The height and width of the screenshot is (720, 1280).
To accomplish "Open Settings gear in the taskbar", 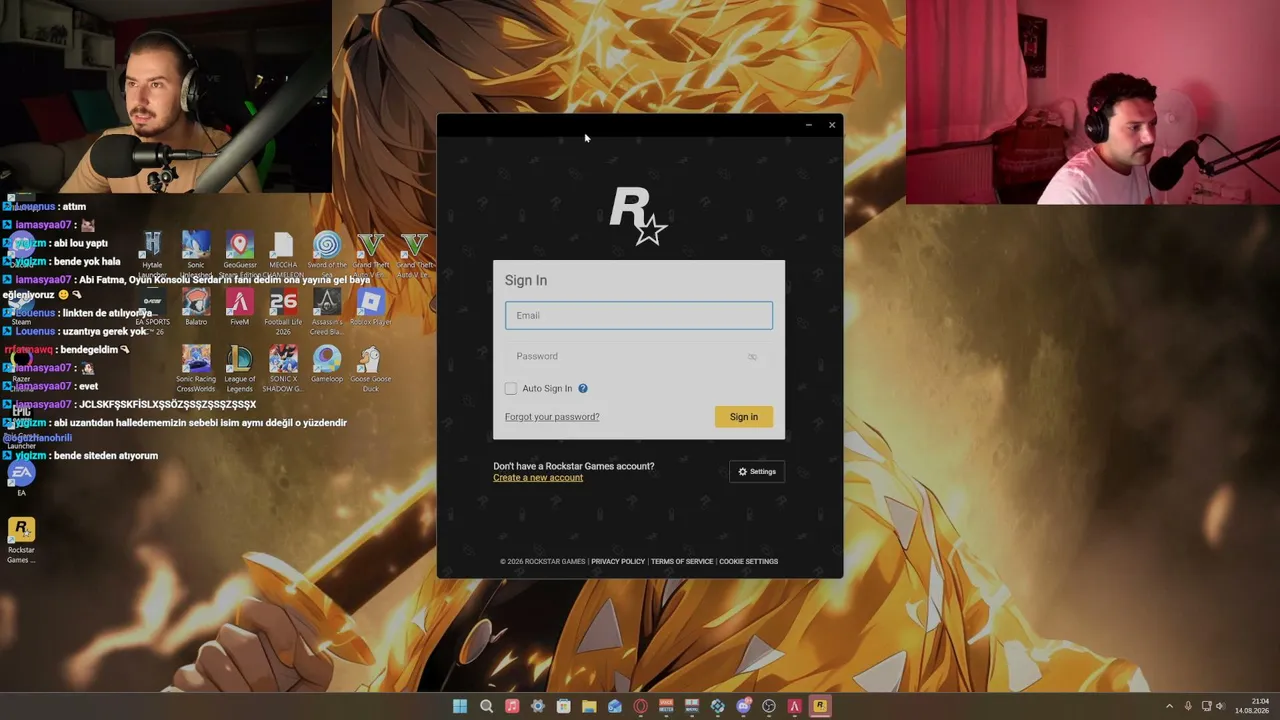I will (538, 706).
